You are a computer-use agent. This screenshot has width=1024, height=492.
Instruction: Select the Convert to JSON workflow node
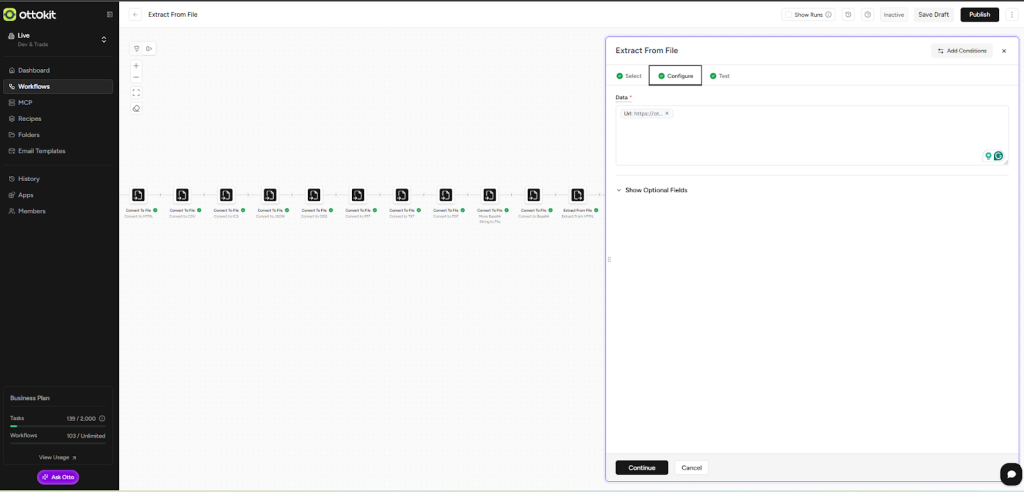click(x=270, y=195)
